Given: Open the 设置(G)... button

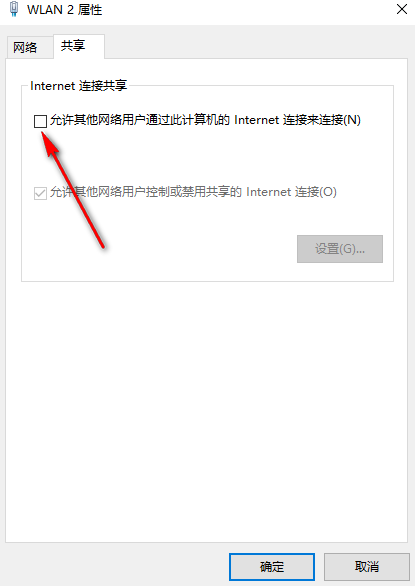Looking at the screenshot, I should (x=340, y=249).
